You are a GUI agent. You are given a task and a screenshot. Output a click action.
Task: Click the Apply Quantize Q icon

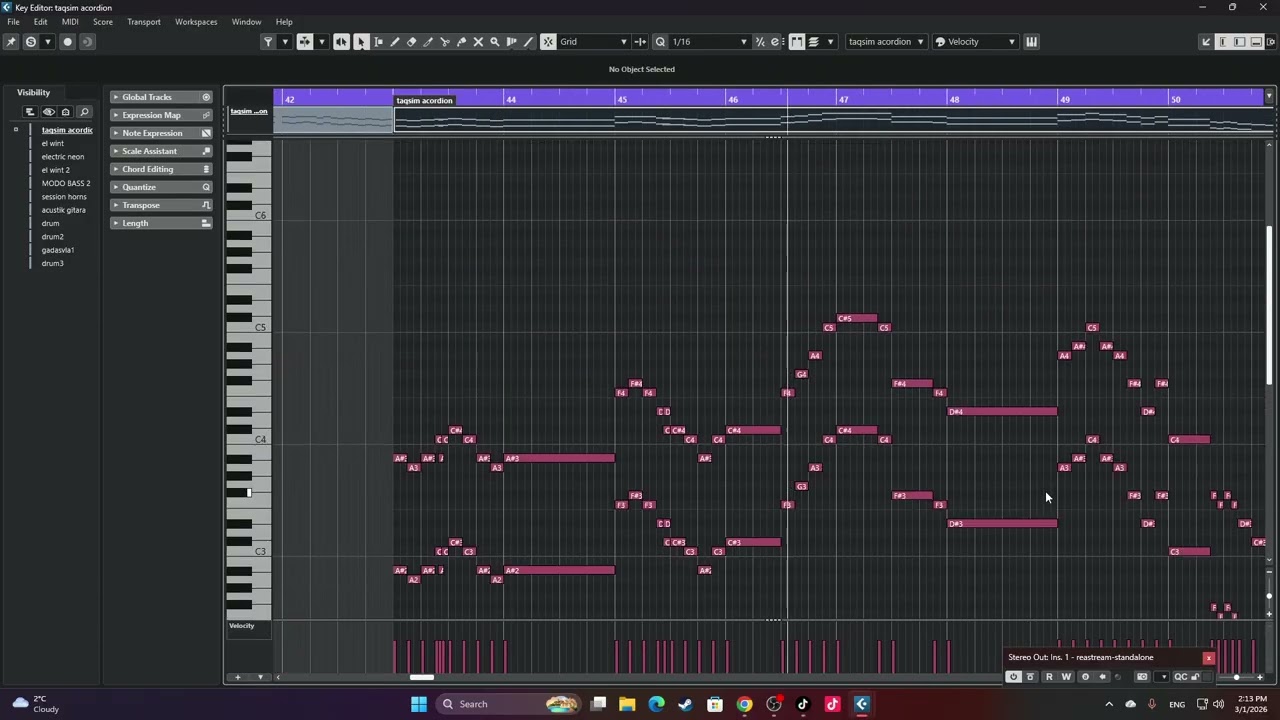tap(660, 42)
